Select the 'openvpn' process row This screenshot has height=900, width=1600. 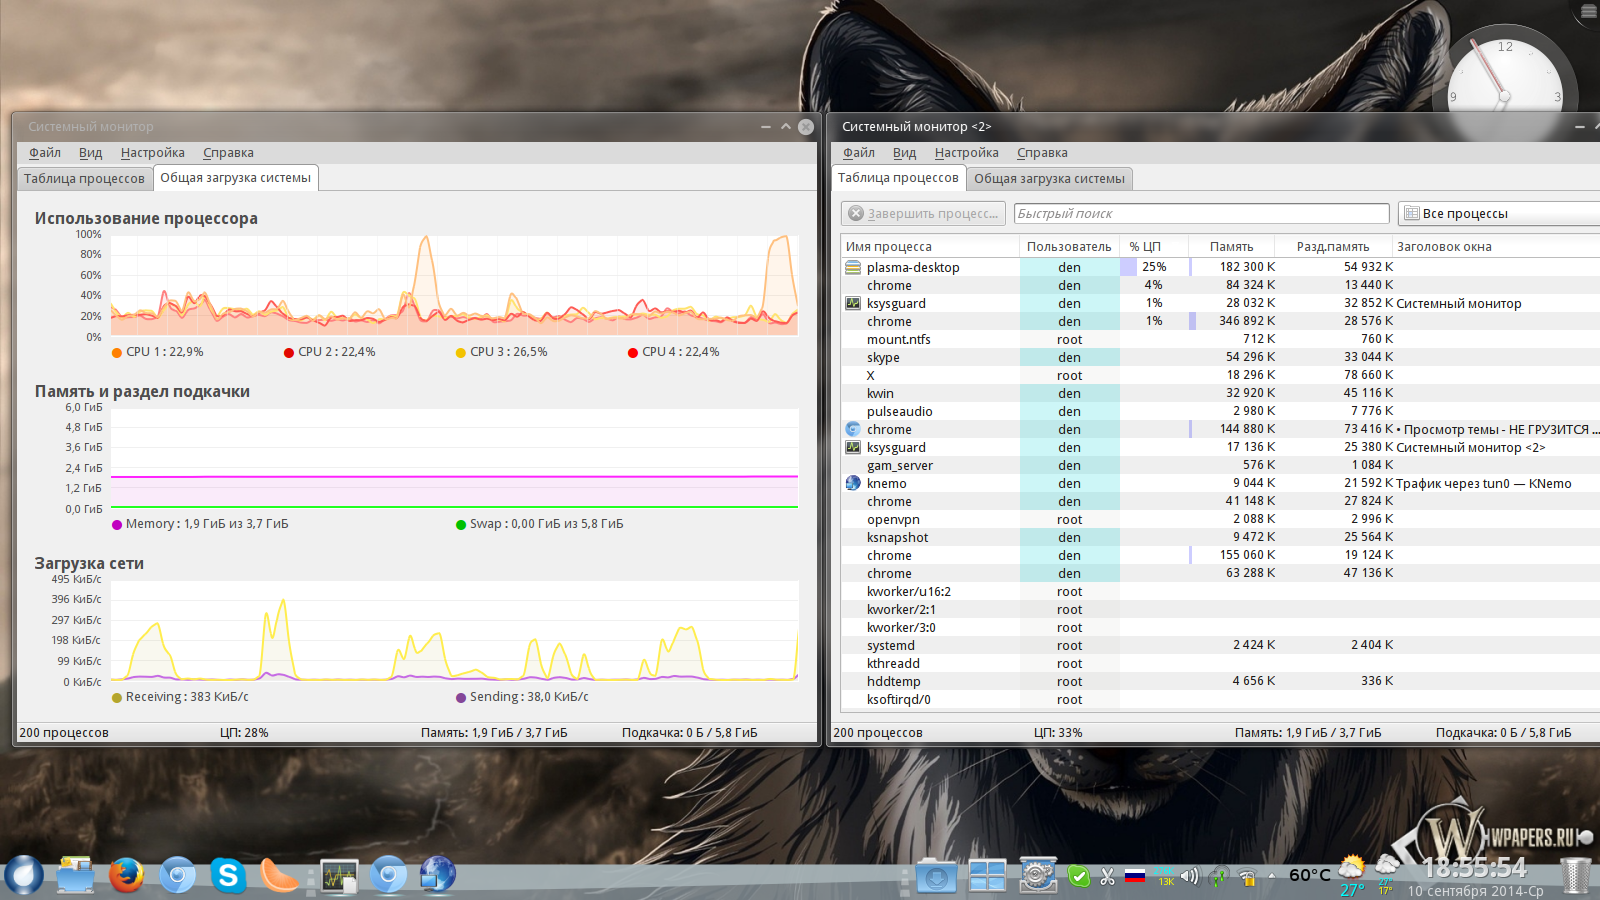tap(1221, 519)
